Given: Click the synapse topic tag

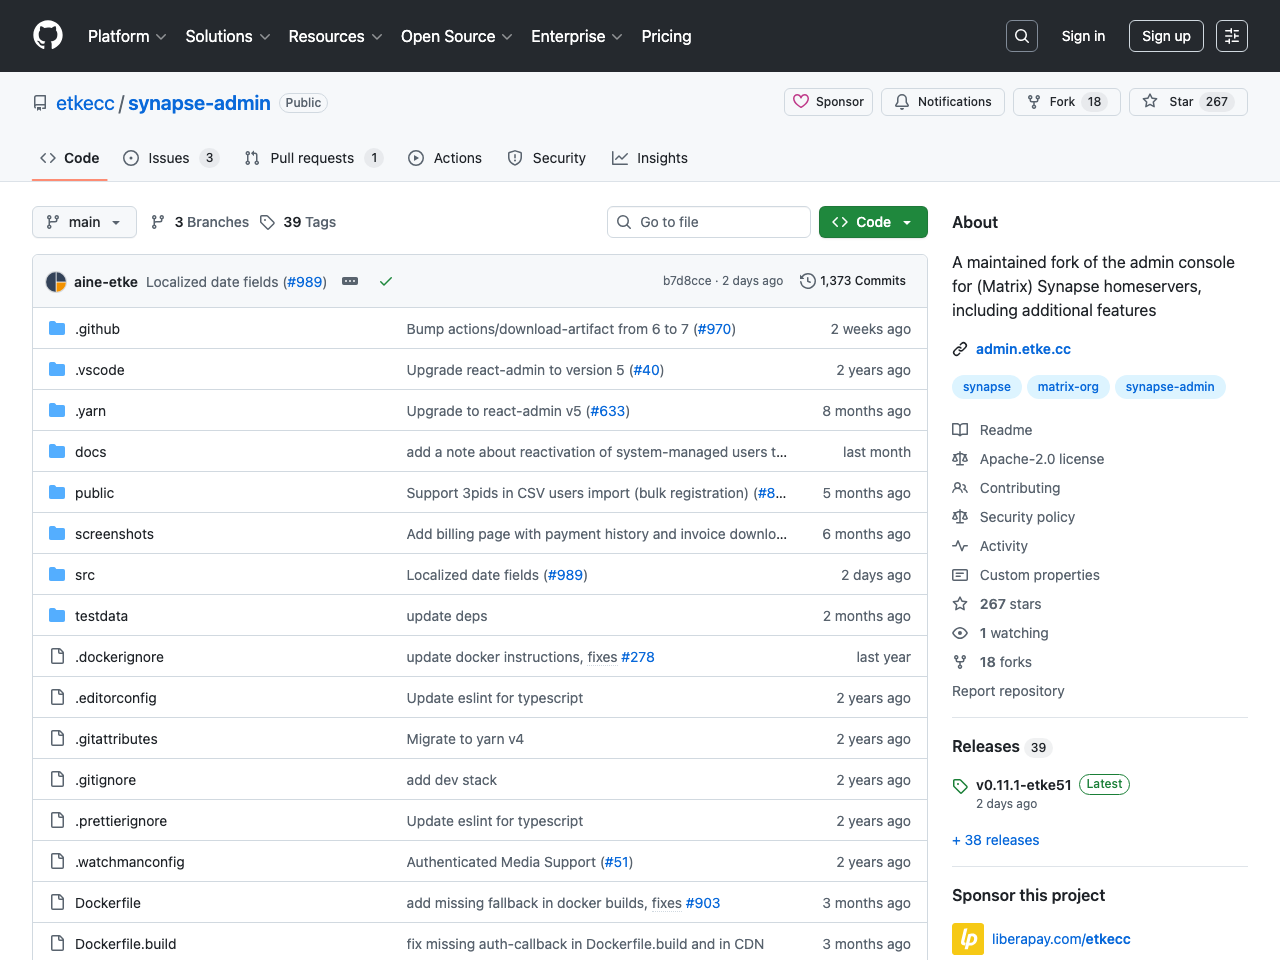Looking at the screenshot, I should [x=986, y=387].
